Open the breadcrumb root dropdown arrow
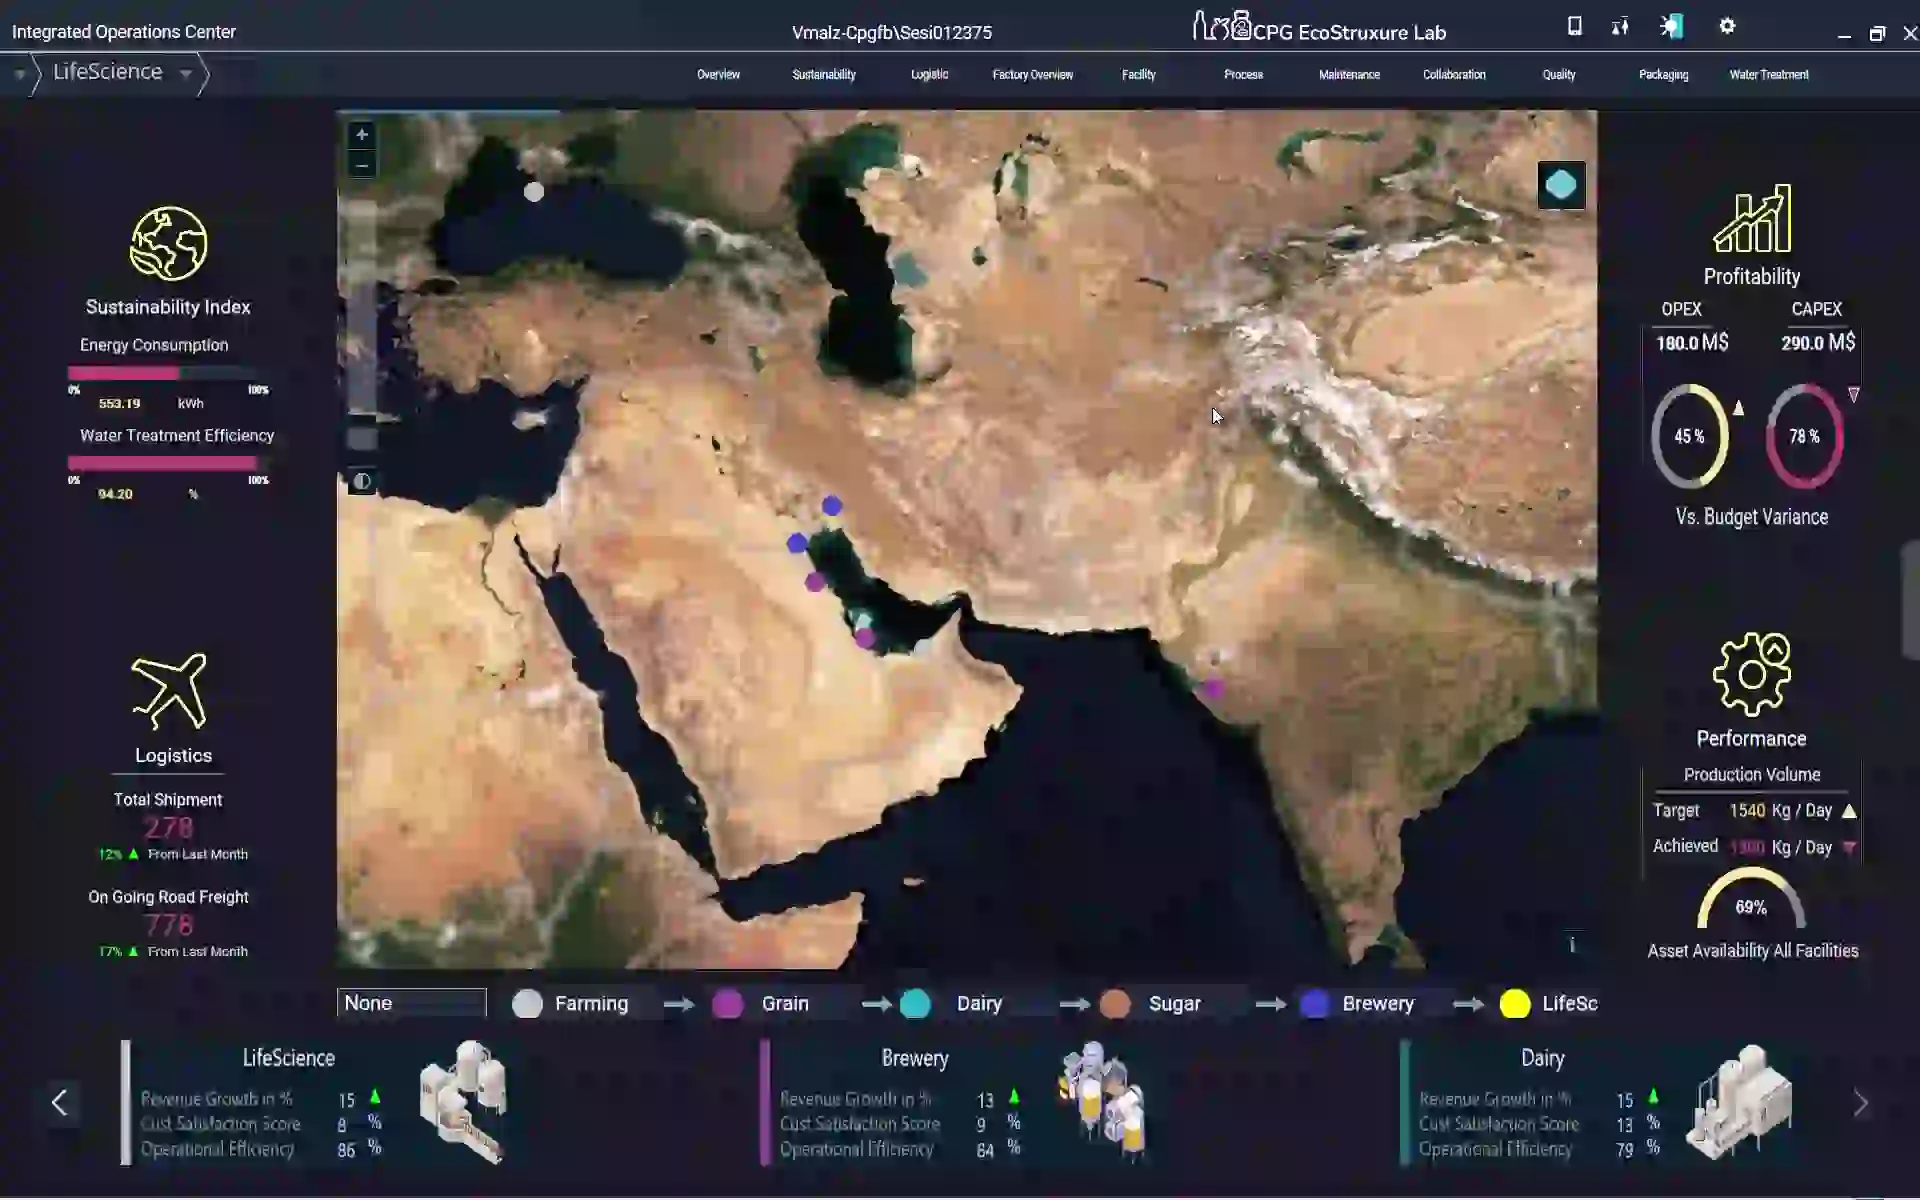This screenshot has width=1920, height=1200. point(19,74)
